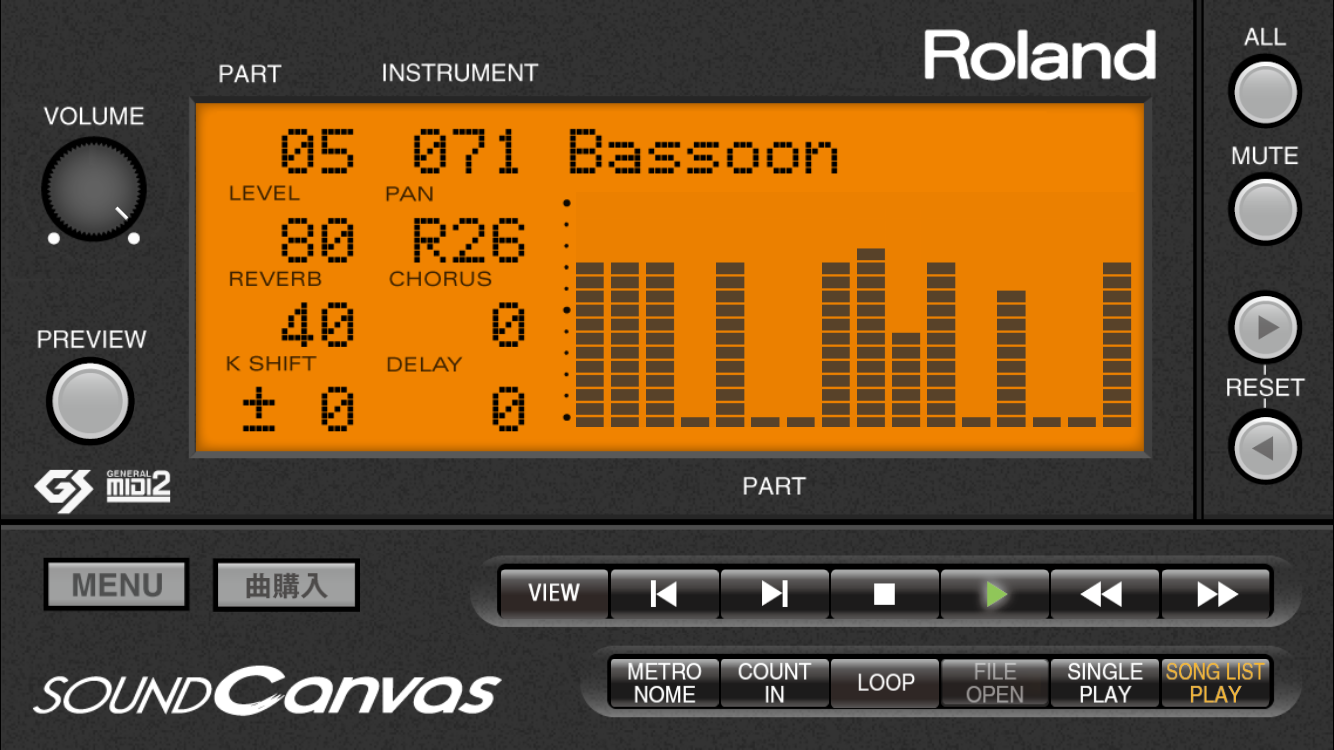Switch to SINGLE PLAY mode
This screenshot has height=750, width=1334.
pyautogui.click(x=1105, y=683)
